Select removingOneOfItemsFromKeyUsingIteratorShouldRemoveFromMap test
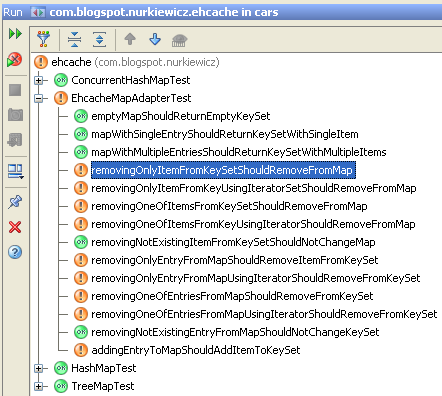442x396 pixels. [253, 224]
